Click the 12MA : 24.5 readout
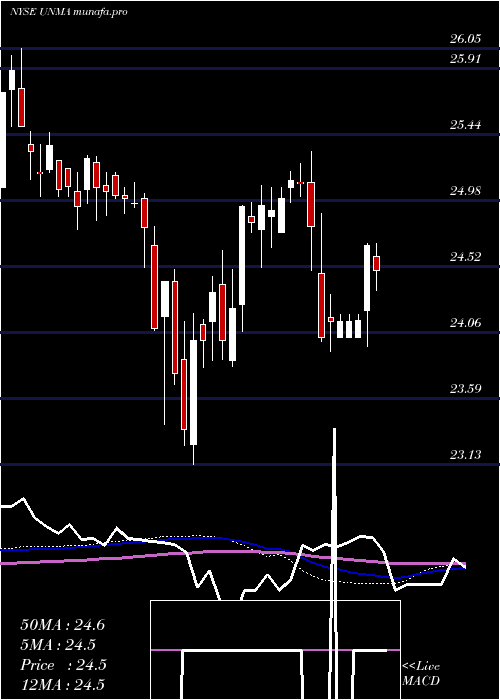 point(62,684)
